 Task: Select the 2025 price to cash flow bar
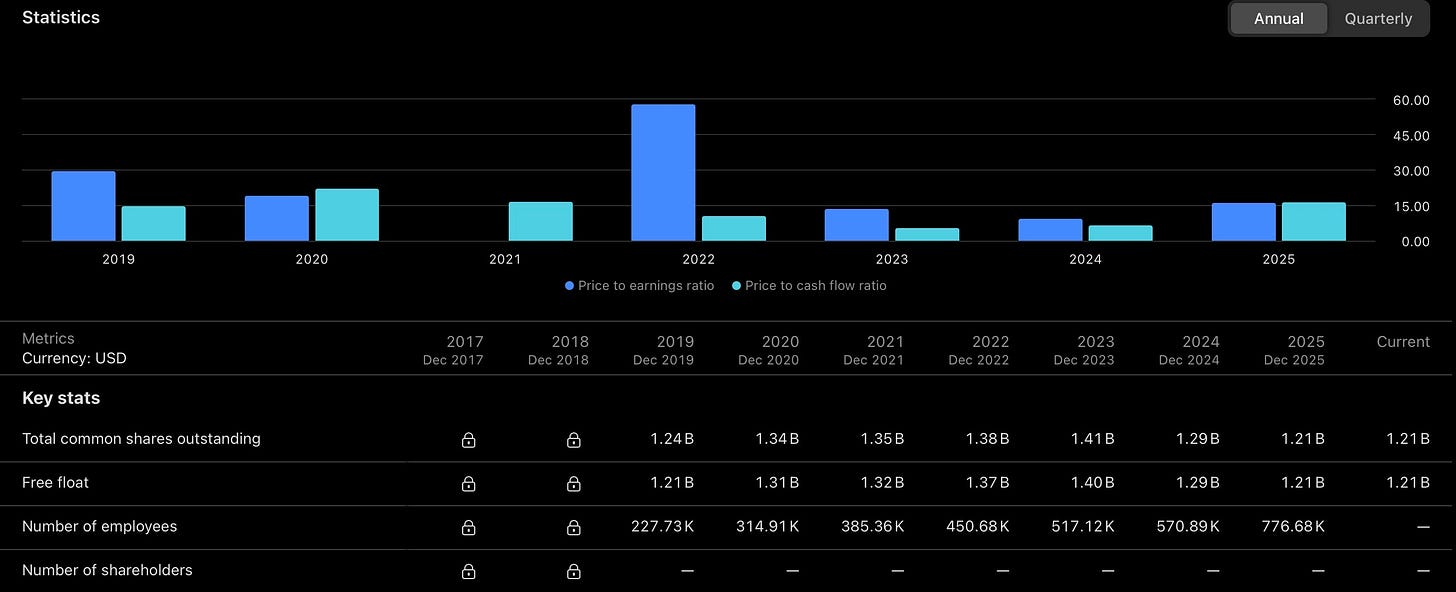pyautogui.click(x=1314, y=222)
